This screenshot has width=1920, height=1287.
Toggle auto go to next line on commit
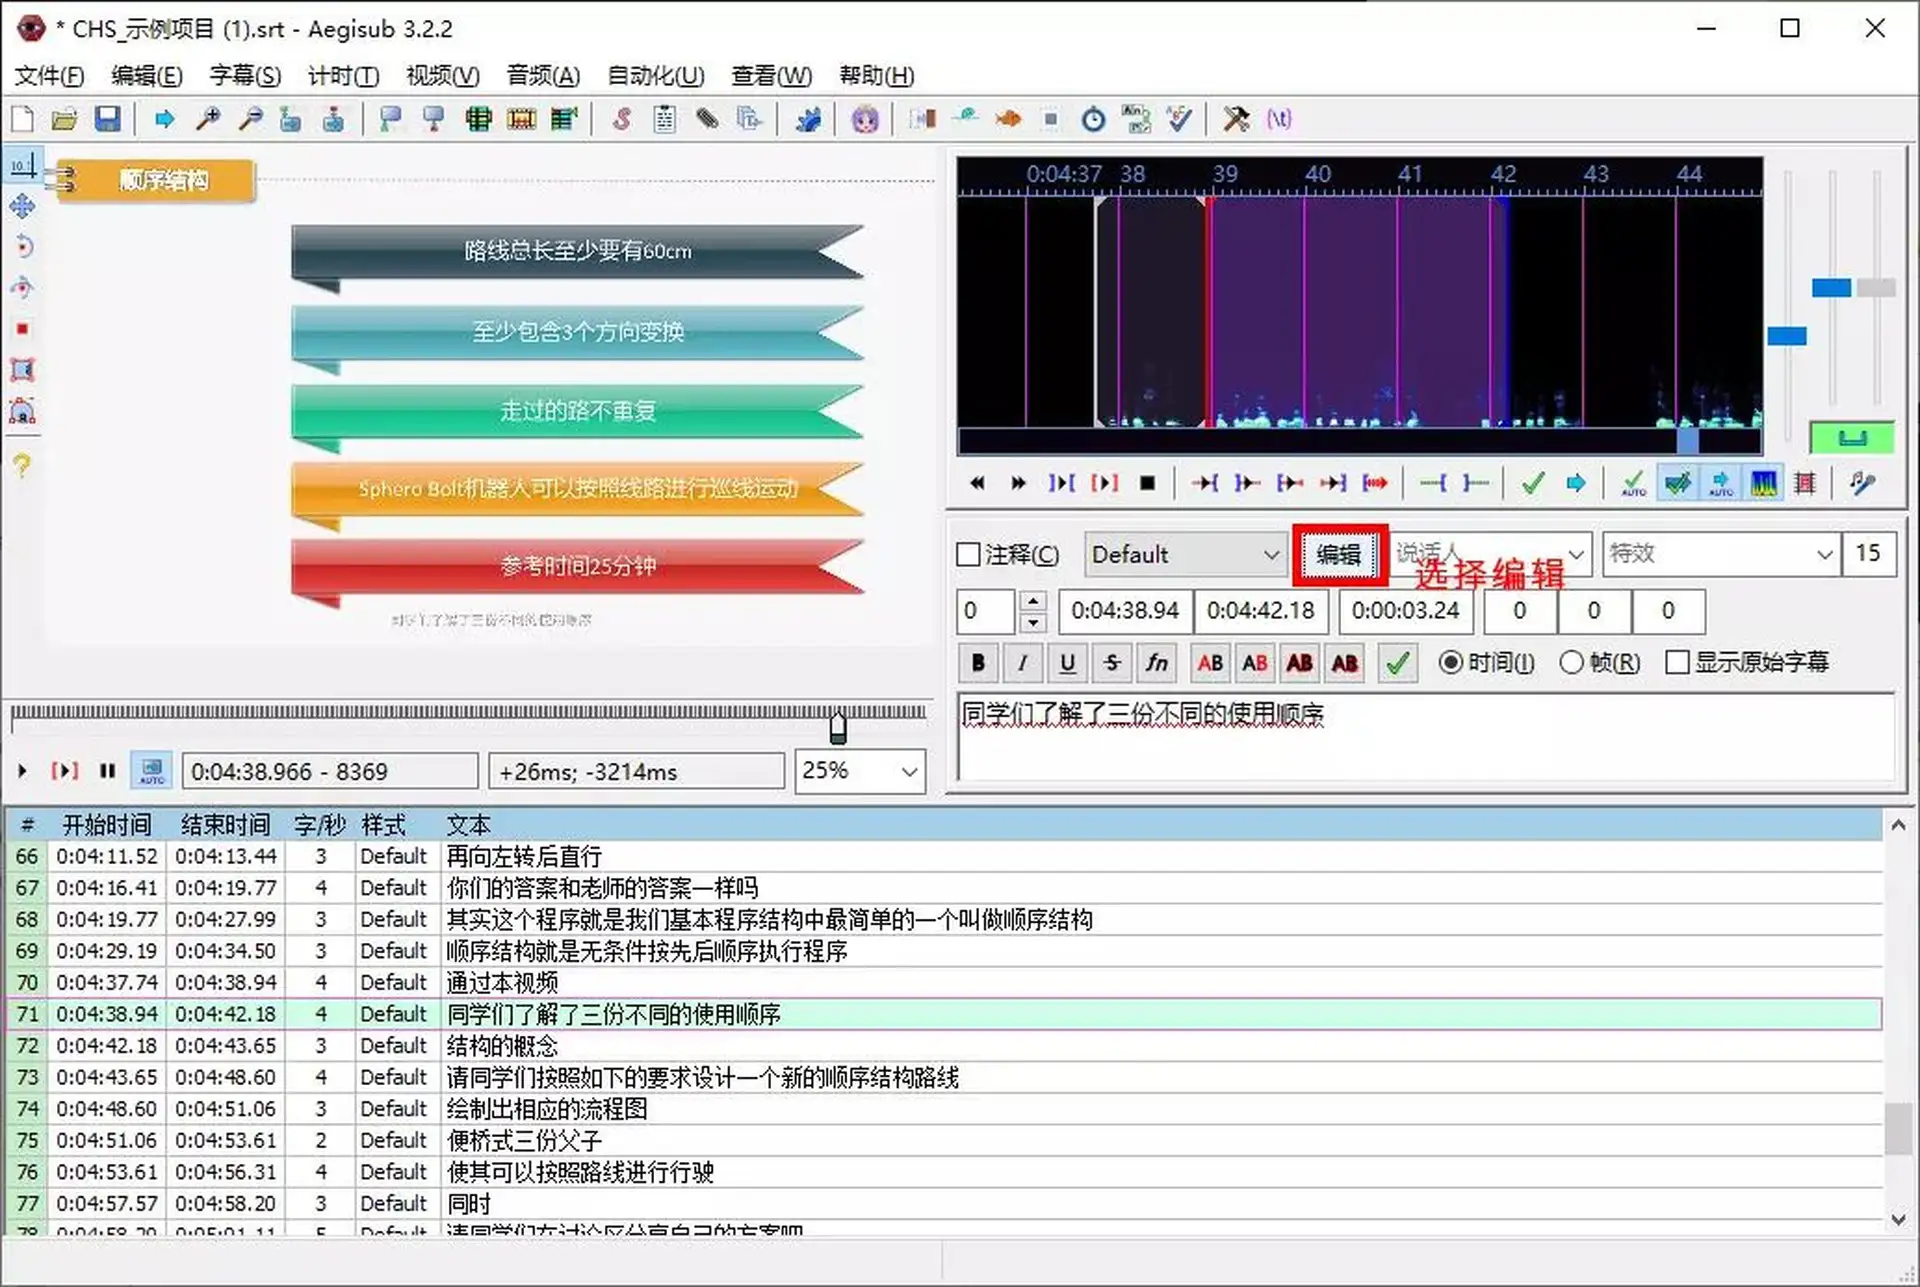1678,483
